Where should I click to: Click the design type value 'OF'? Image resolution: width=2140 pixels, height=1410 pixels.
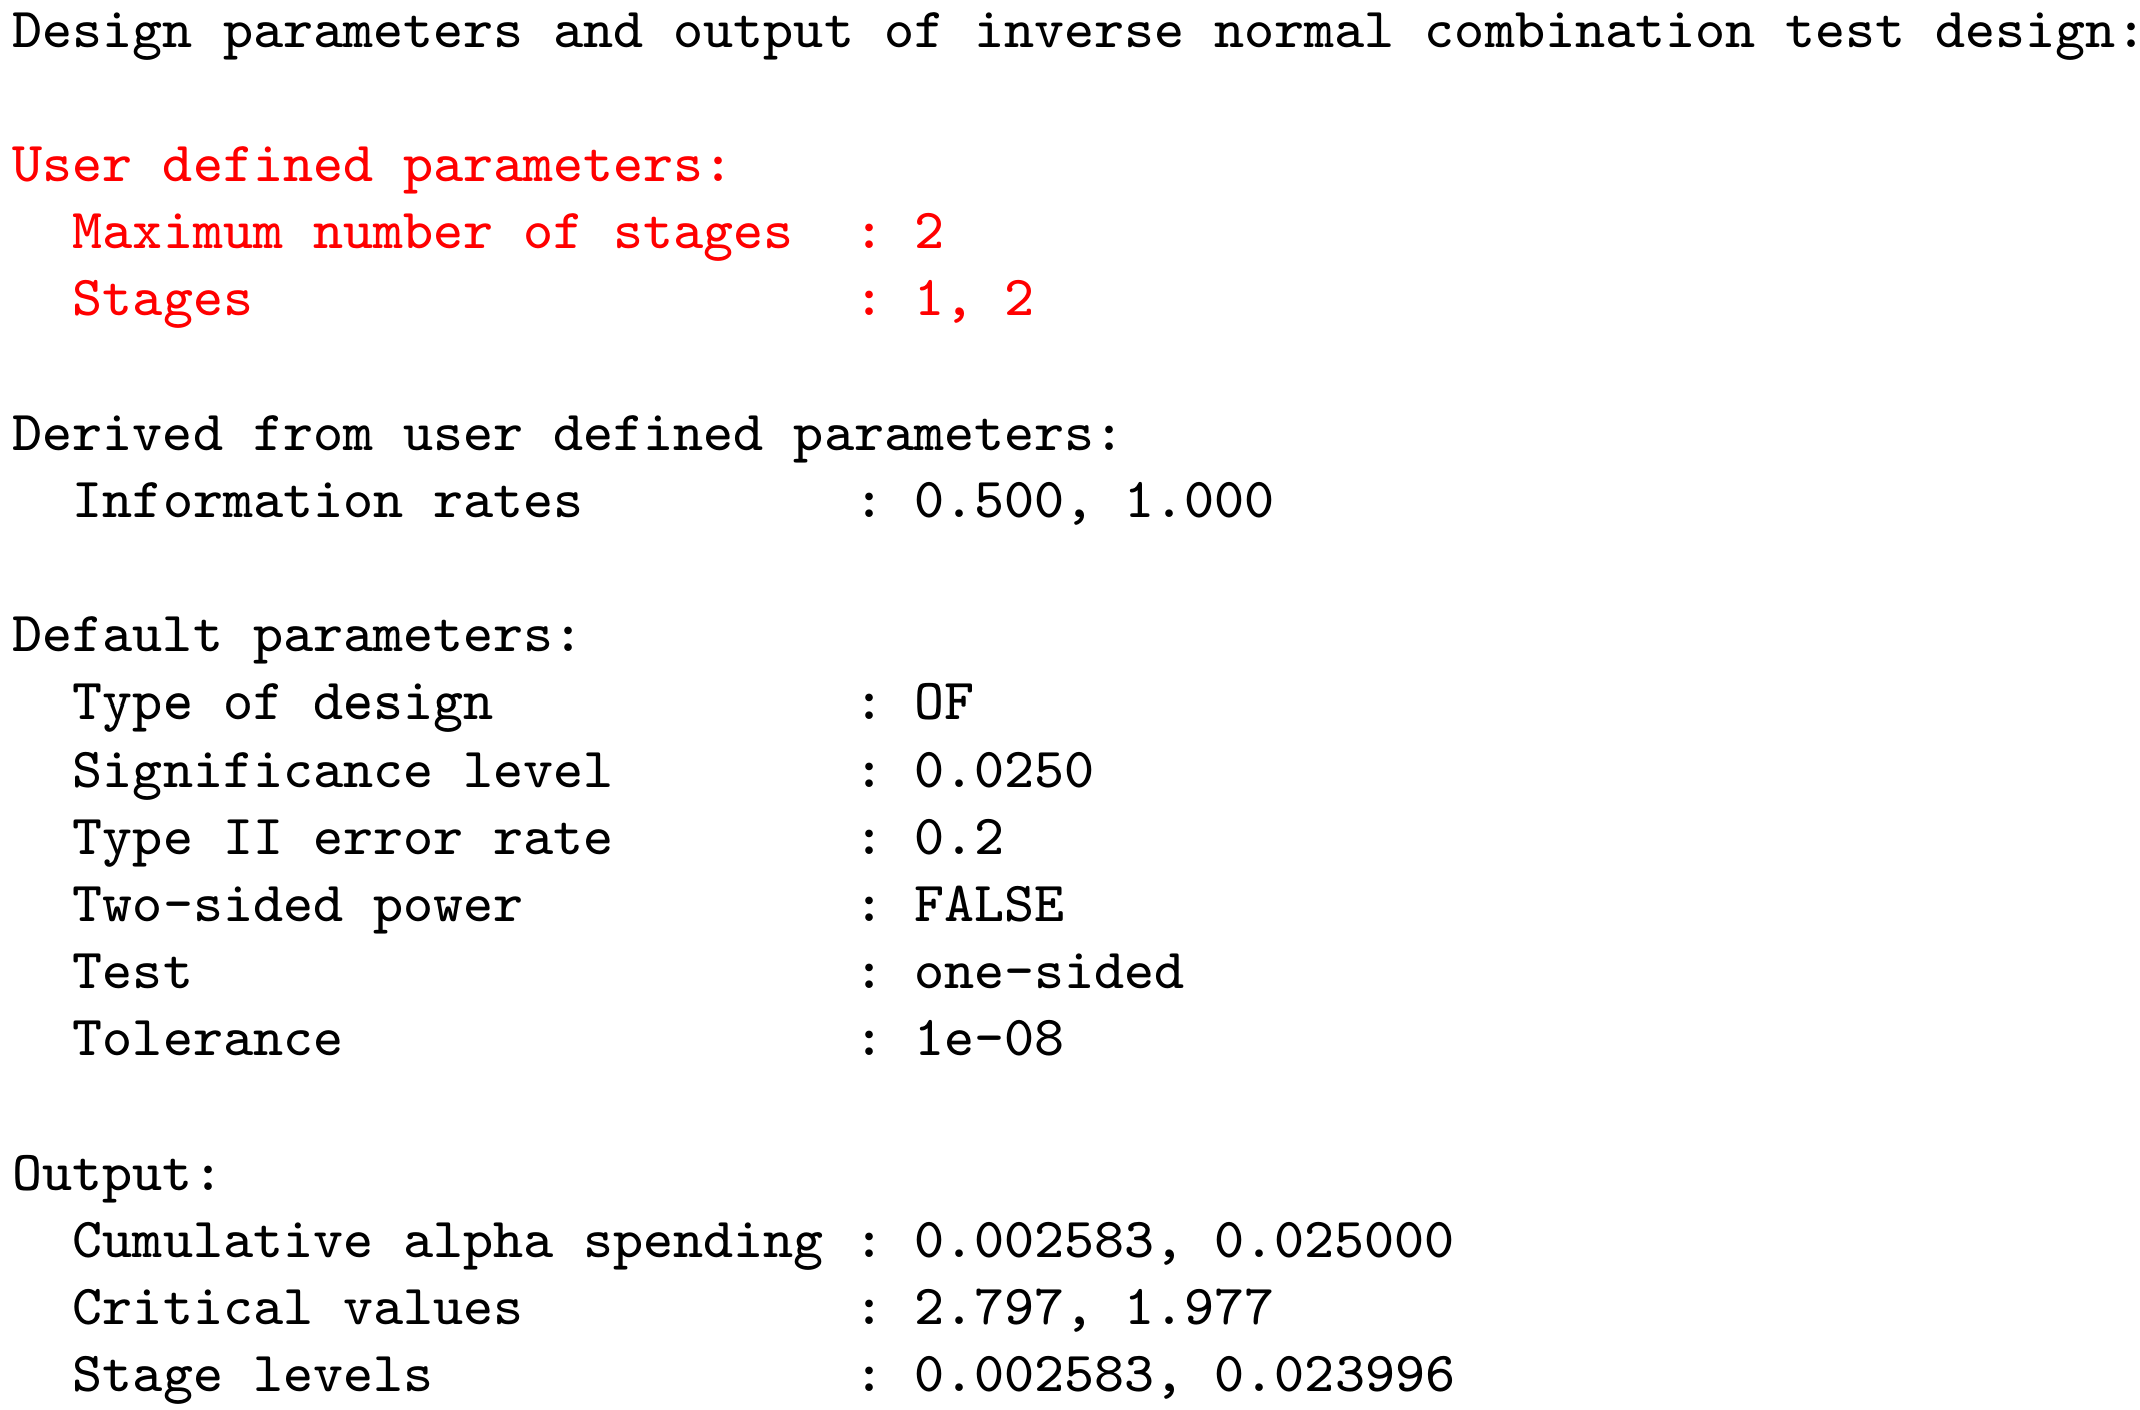pos(943,704)
